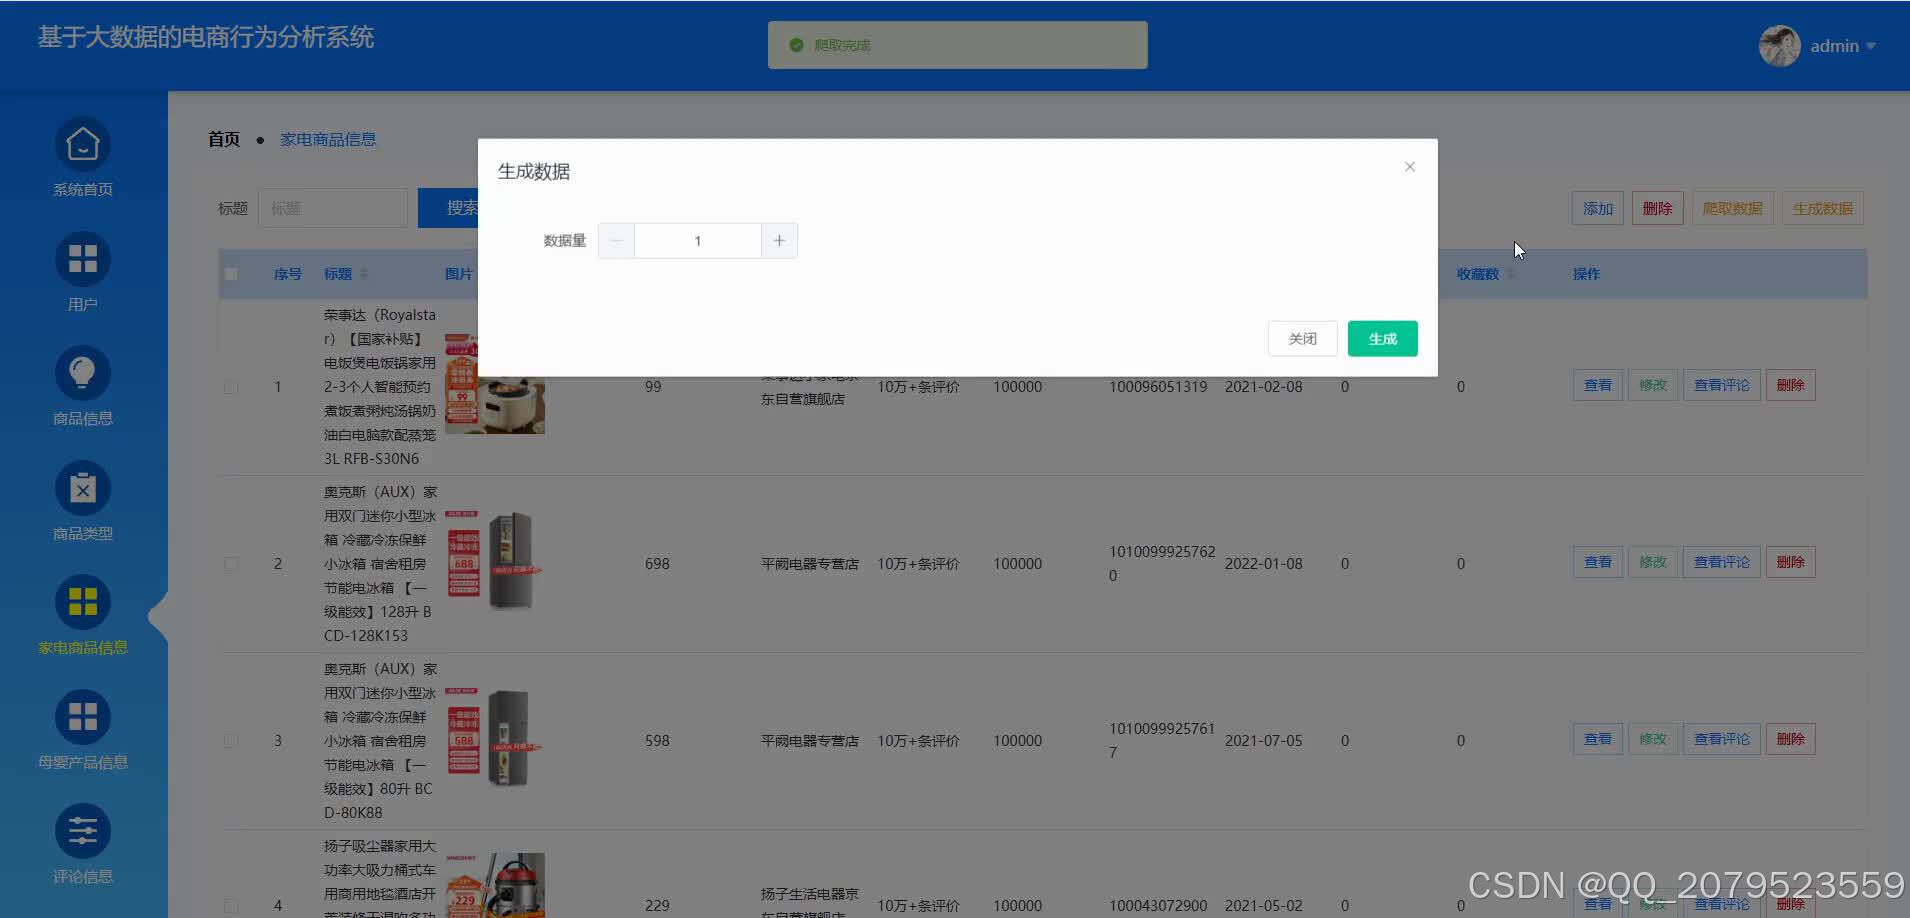Click 删除 for row 3
This screenshot has width=1910, height=918.
1790,739
